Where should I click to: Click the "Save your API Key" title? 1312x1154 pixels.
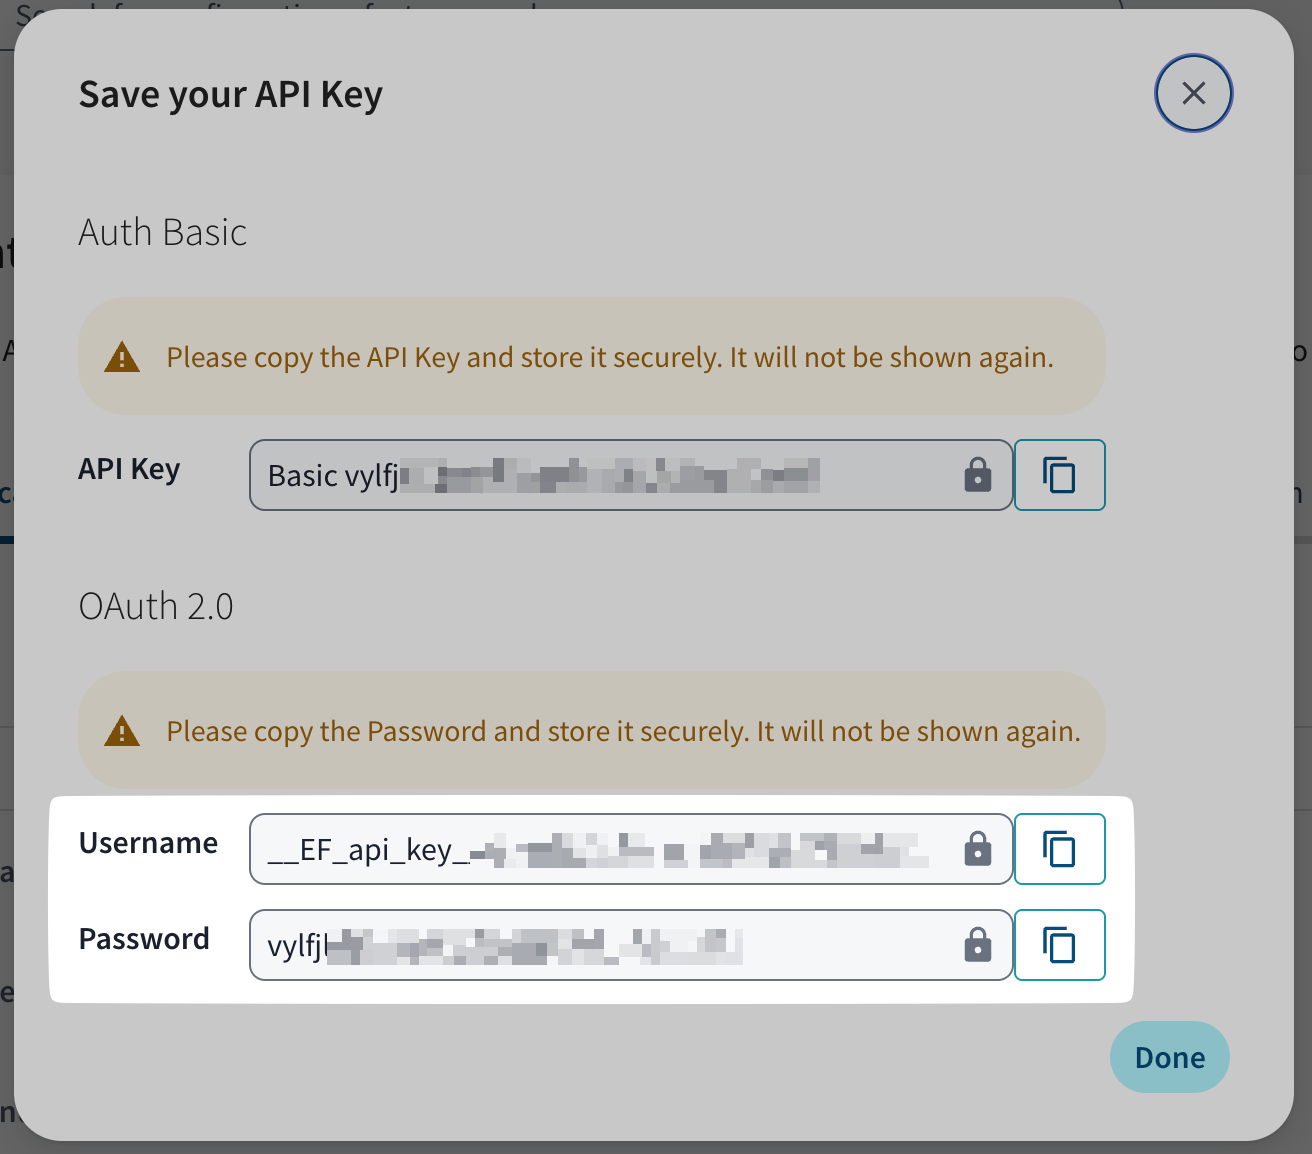click(x=231, y=95)
